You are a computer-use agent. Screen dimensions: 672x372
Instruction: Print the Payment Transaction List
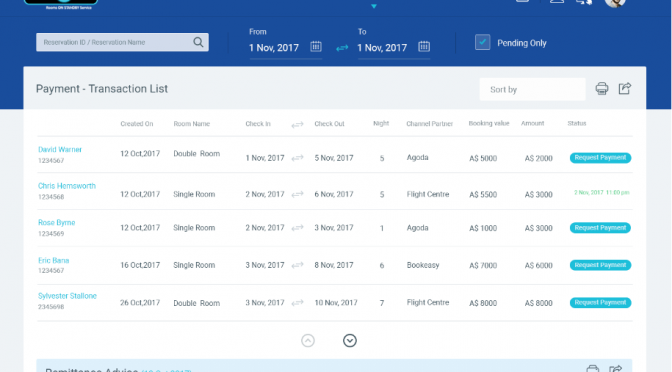coord(602,89)
